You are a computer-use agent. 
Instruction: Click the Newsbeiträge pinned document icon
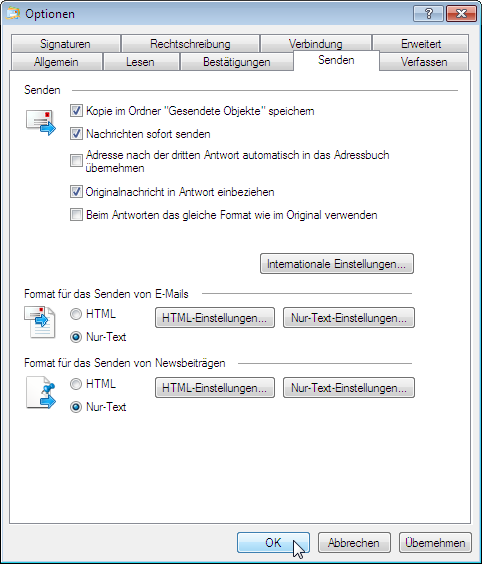41,393
